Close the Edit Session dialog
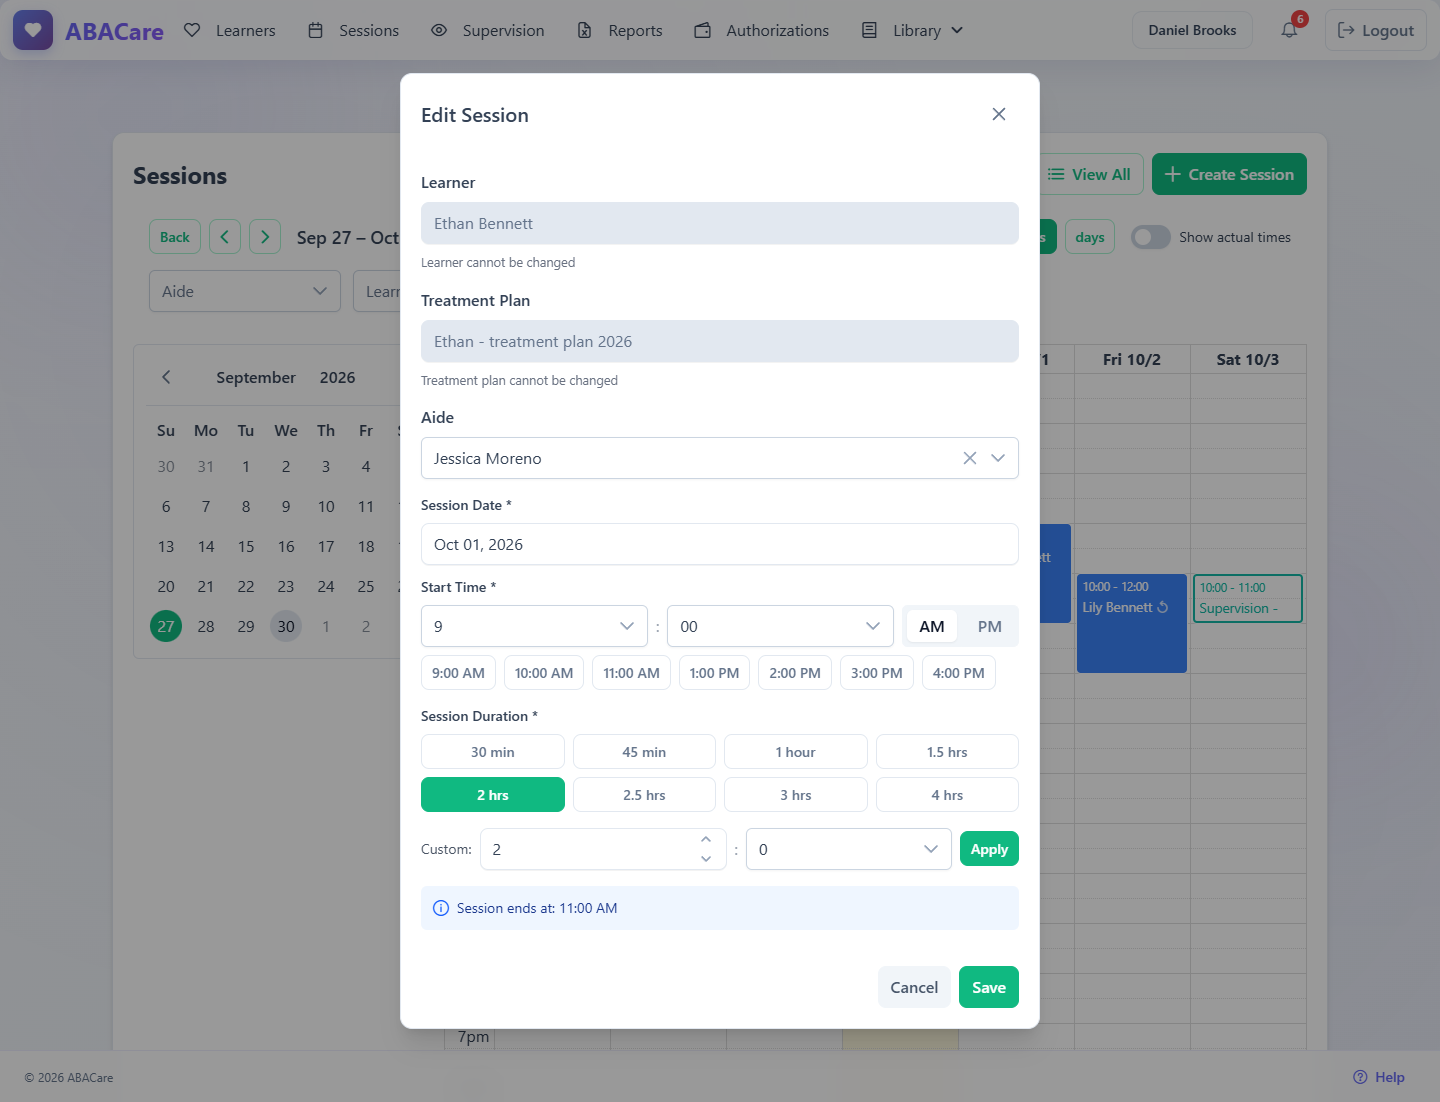This screenshot has width=1440, height=1102. pyautogui.click(x=998, y=114)
